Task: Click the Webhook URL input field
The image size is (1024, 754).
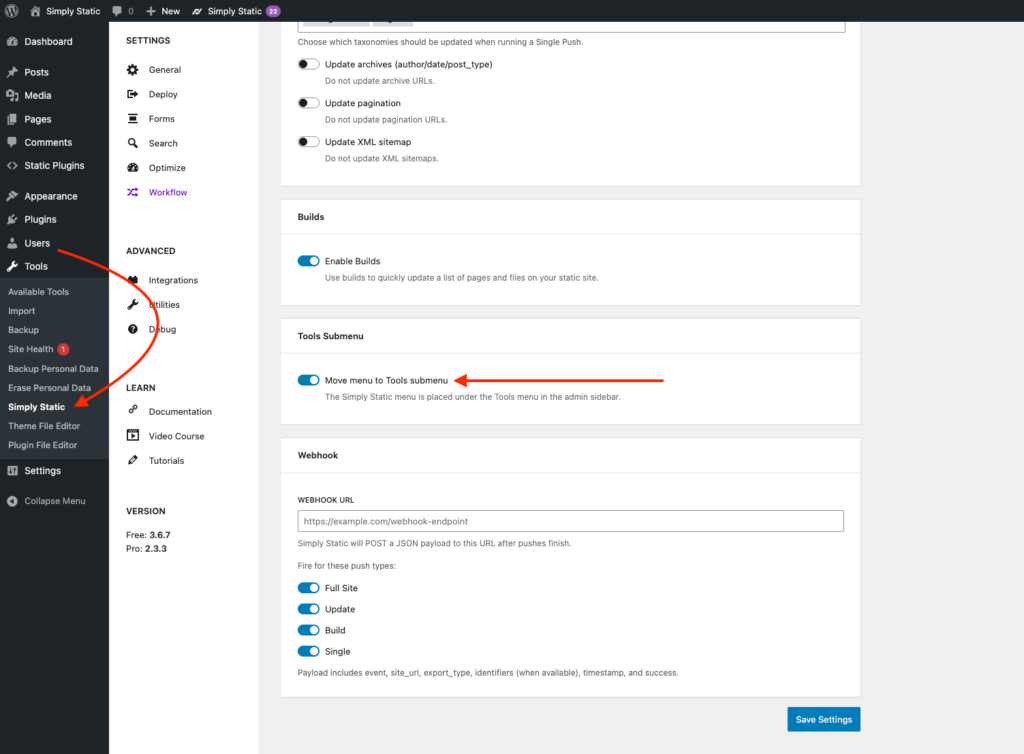Action: [x=570, y=521]
